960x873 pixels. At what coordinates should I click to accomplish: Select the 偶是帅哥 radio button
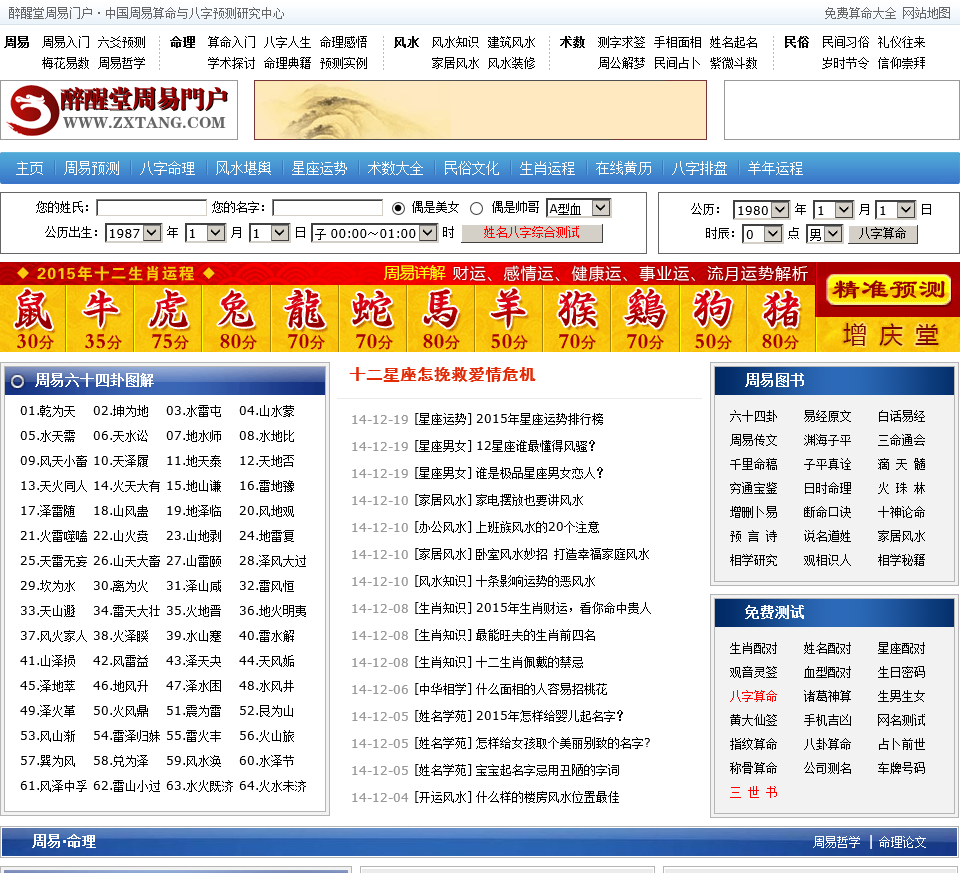pyautogui.click(x=476, y=208)
